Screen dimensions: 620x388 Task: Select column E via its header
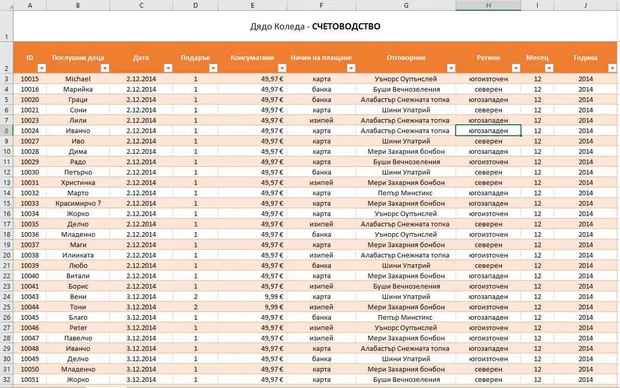tap(252, 5)
